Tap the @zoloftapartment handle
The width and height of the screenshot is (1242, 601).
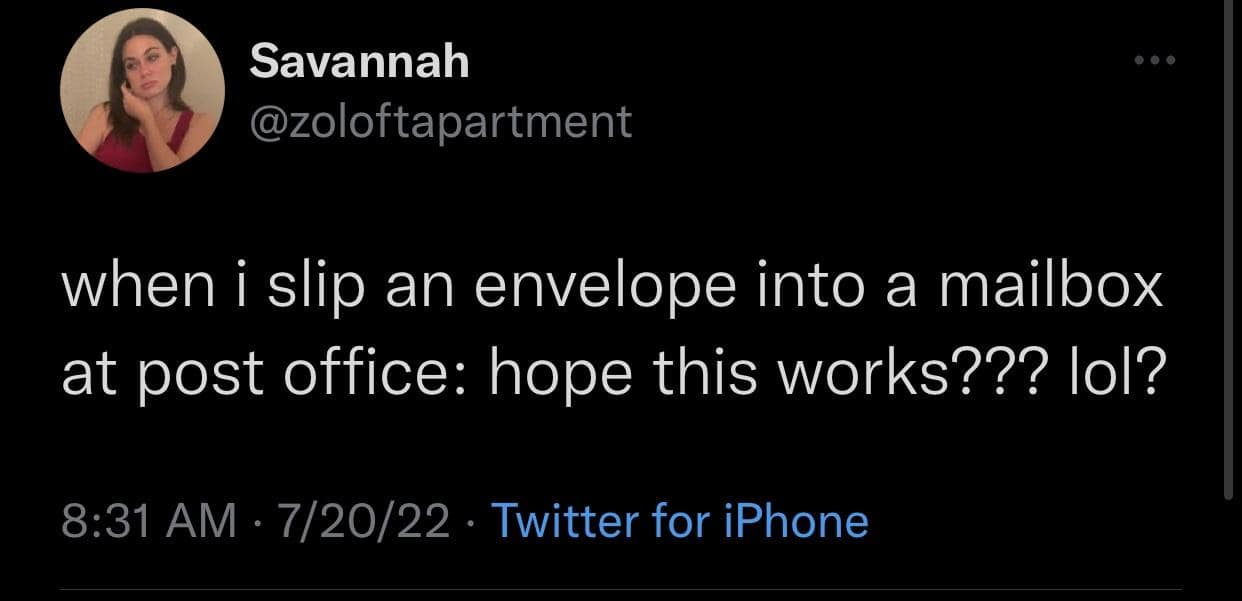440,122
